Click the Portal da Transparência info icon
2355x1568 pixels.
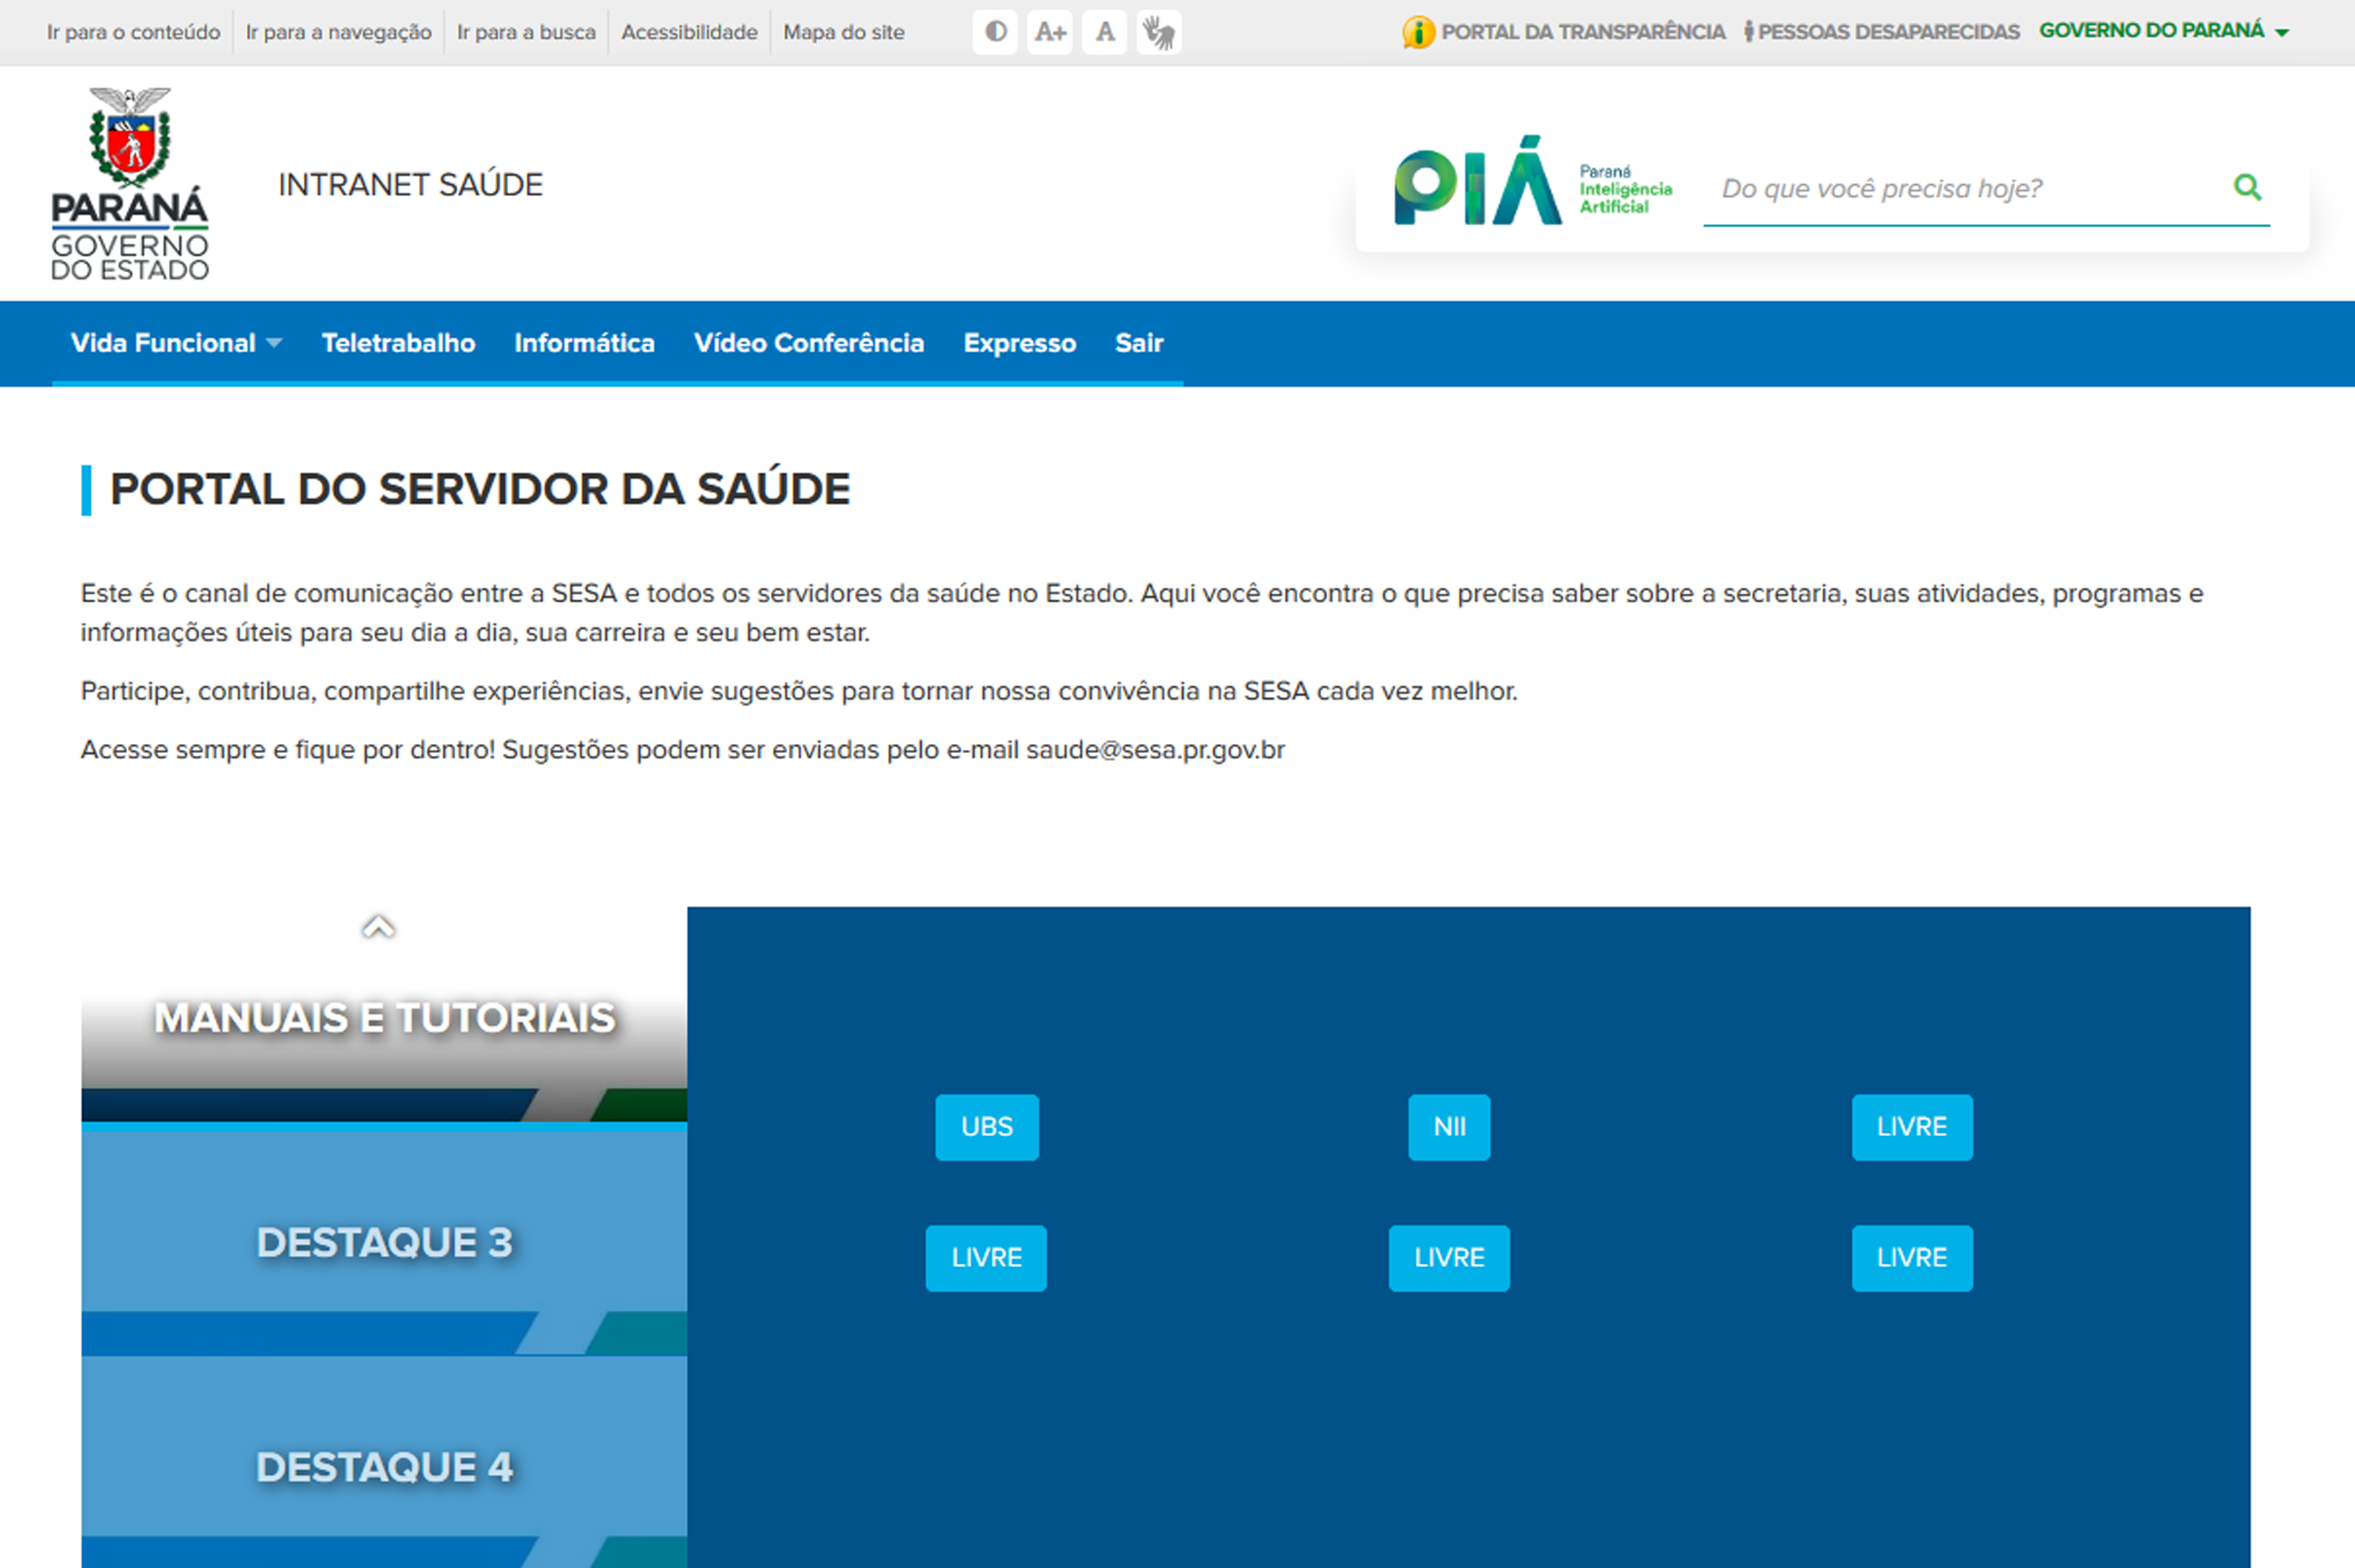[1418, 32]
